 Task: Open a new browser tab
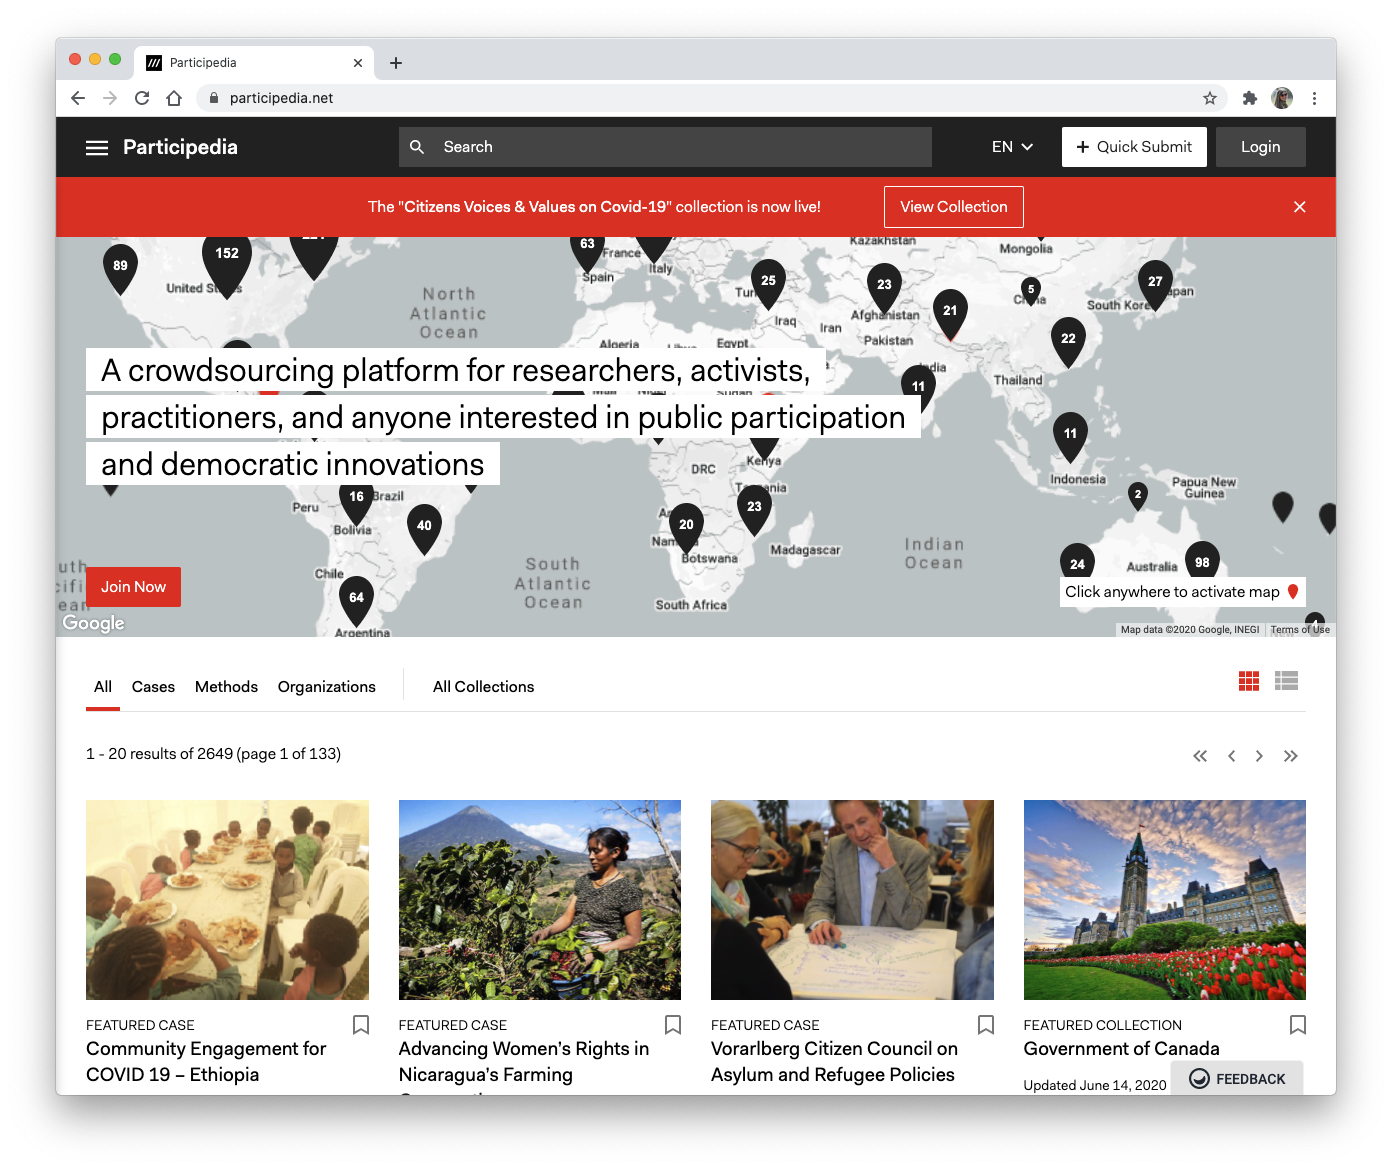coord(396,63)
